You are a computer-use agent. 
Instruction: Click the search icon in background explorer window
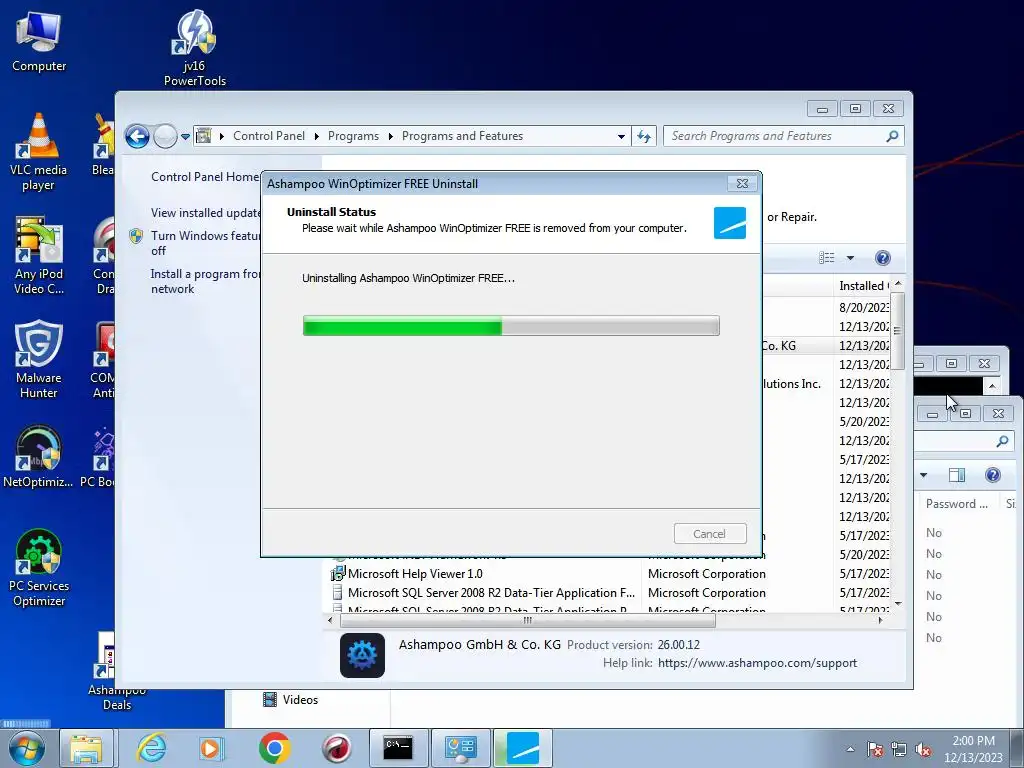tap(1002, 442)
